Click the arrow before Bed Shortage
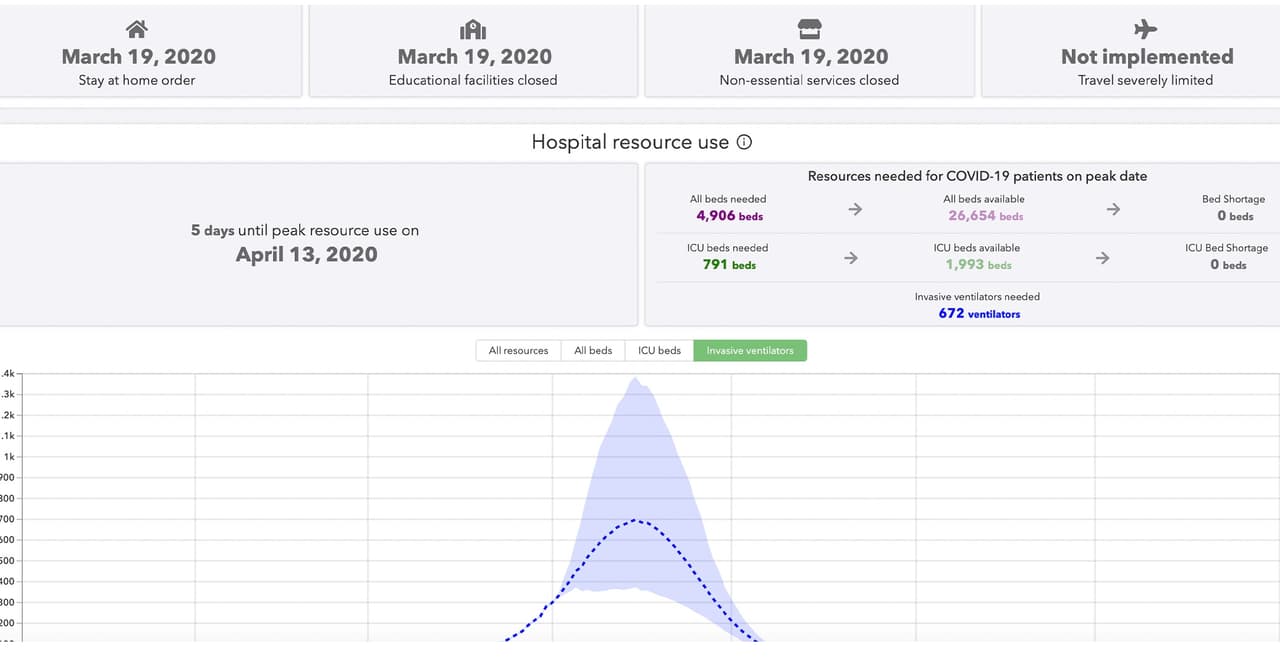The image size is (1280, 662). 1113,209
